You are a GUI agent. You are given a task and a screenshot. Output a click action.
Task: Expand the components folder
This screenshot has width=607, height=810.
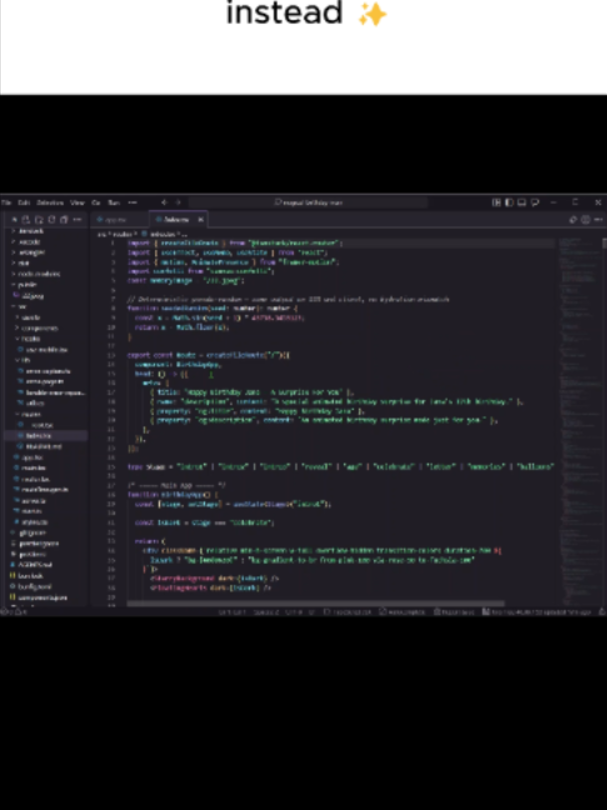click(x=44, y=328)
